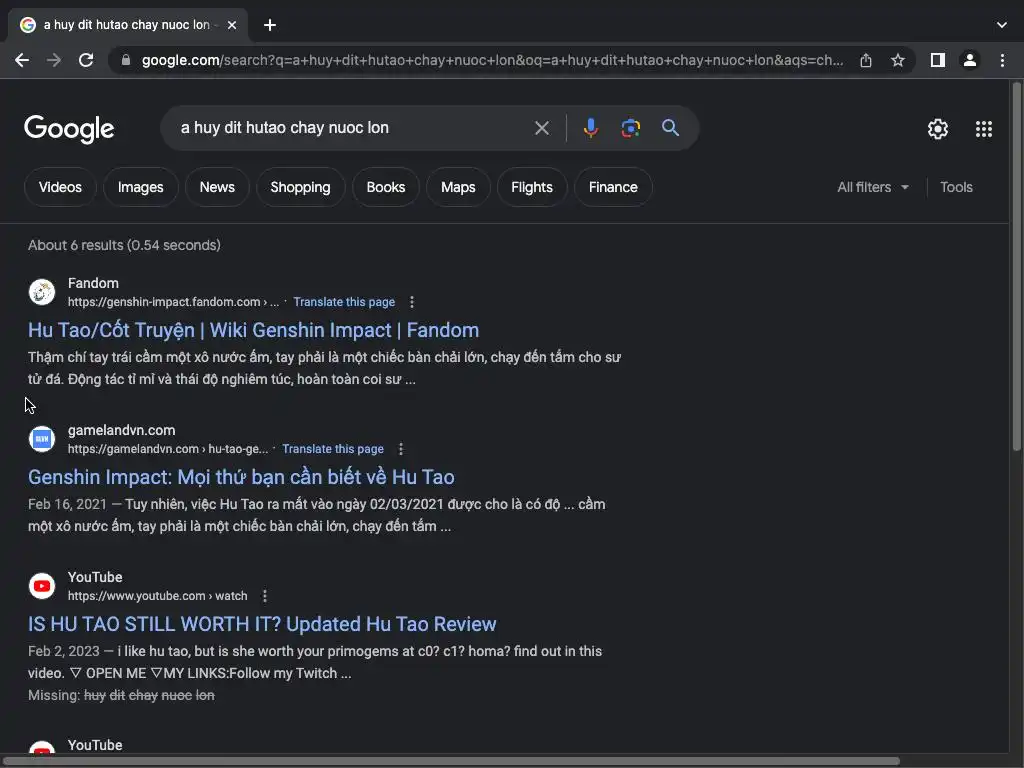Clear the search query with the X
This screenshot has height=768, width=1024.
coord(541,128)
